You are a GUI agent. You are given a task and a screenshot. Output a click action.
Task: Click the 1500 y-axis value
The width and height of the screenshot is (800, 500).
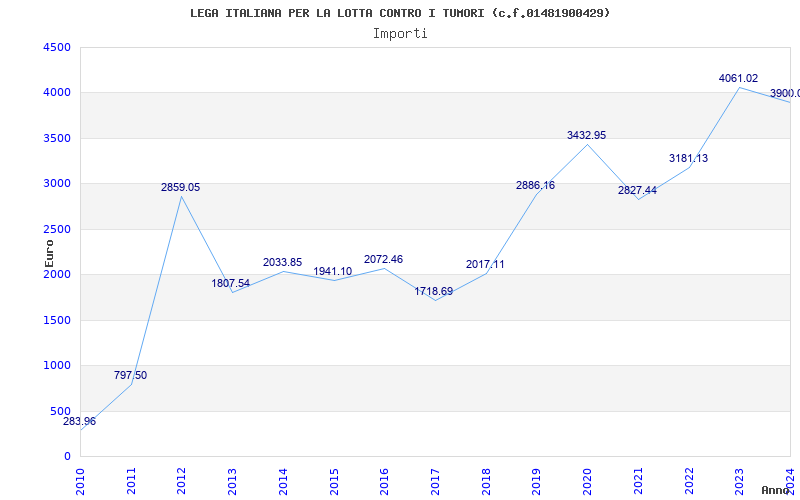tap(57, 320)
